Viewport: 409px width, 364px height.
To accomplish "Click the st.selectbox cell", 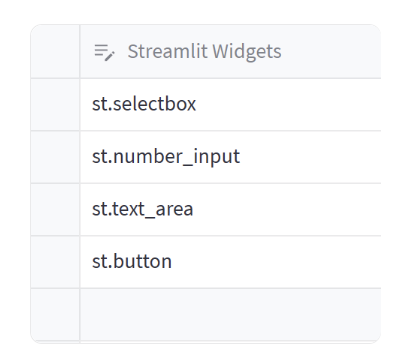I will (230, 104).
